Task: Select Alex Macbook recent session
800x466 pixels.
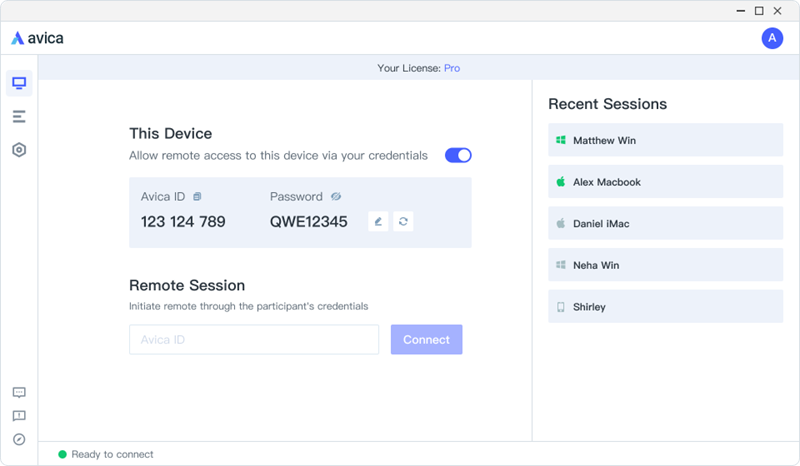Action: point(665,182)
